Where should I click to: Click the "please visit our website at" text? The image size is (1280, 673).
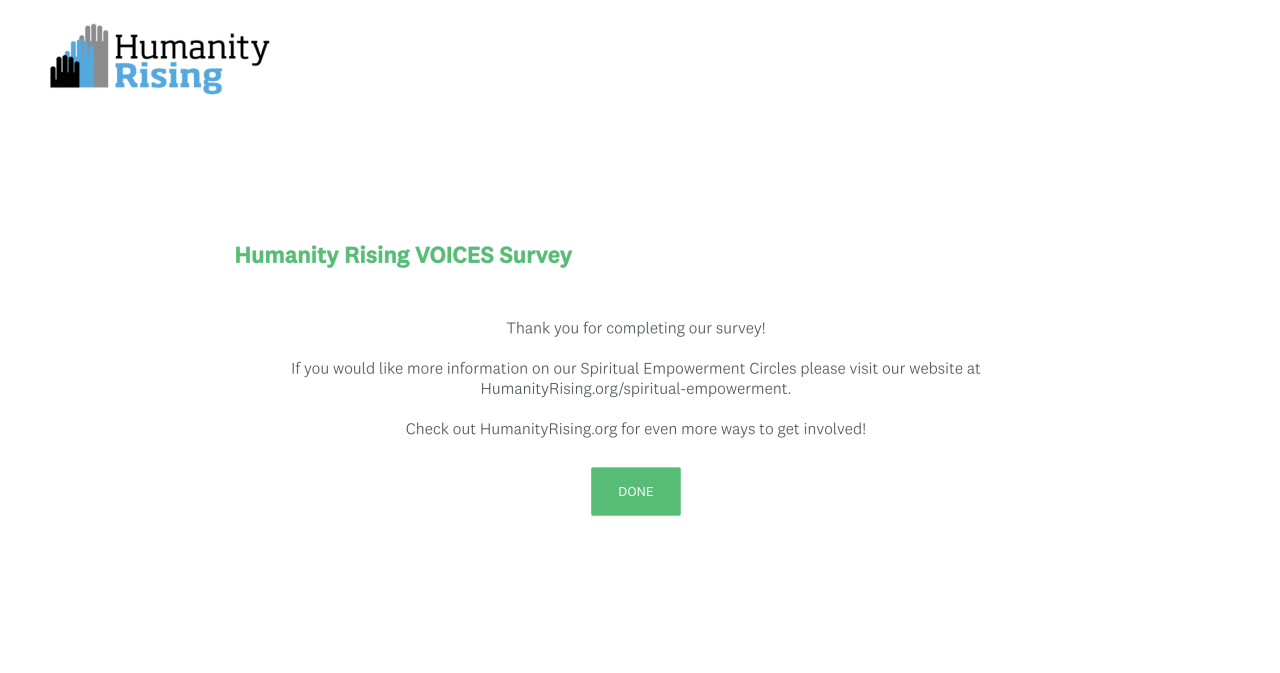pyautogui.click(x=890, y=368)
